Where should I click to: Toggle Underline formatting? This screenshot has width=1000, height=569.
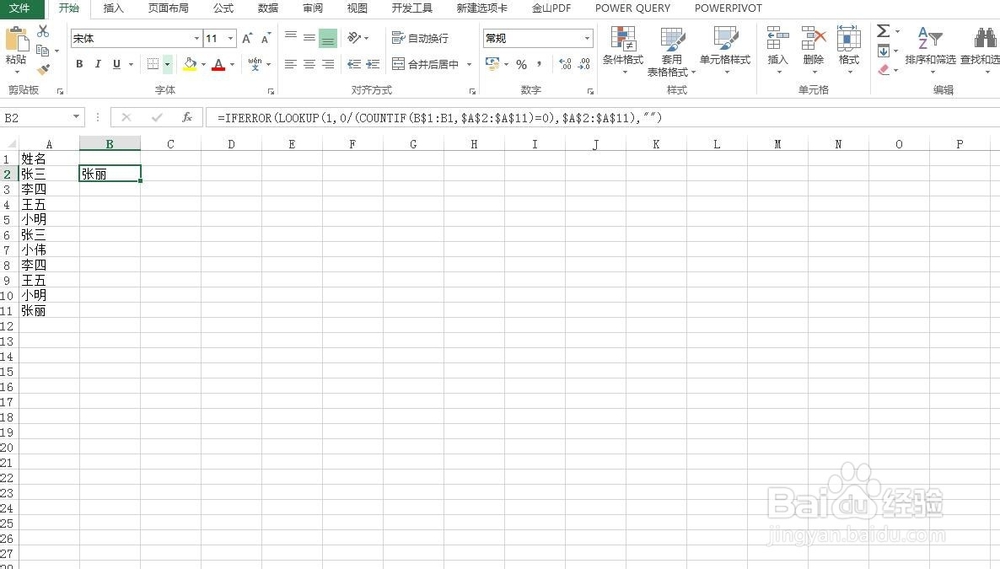pyautogui.click(x=116, y=64)
